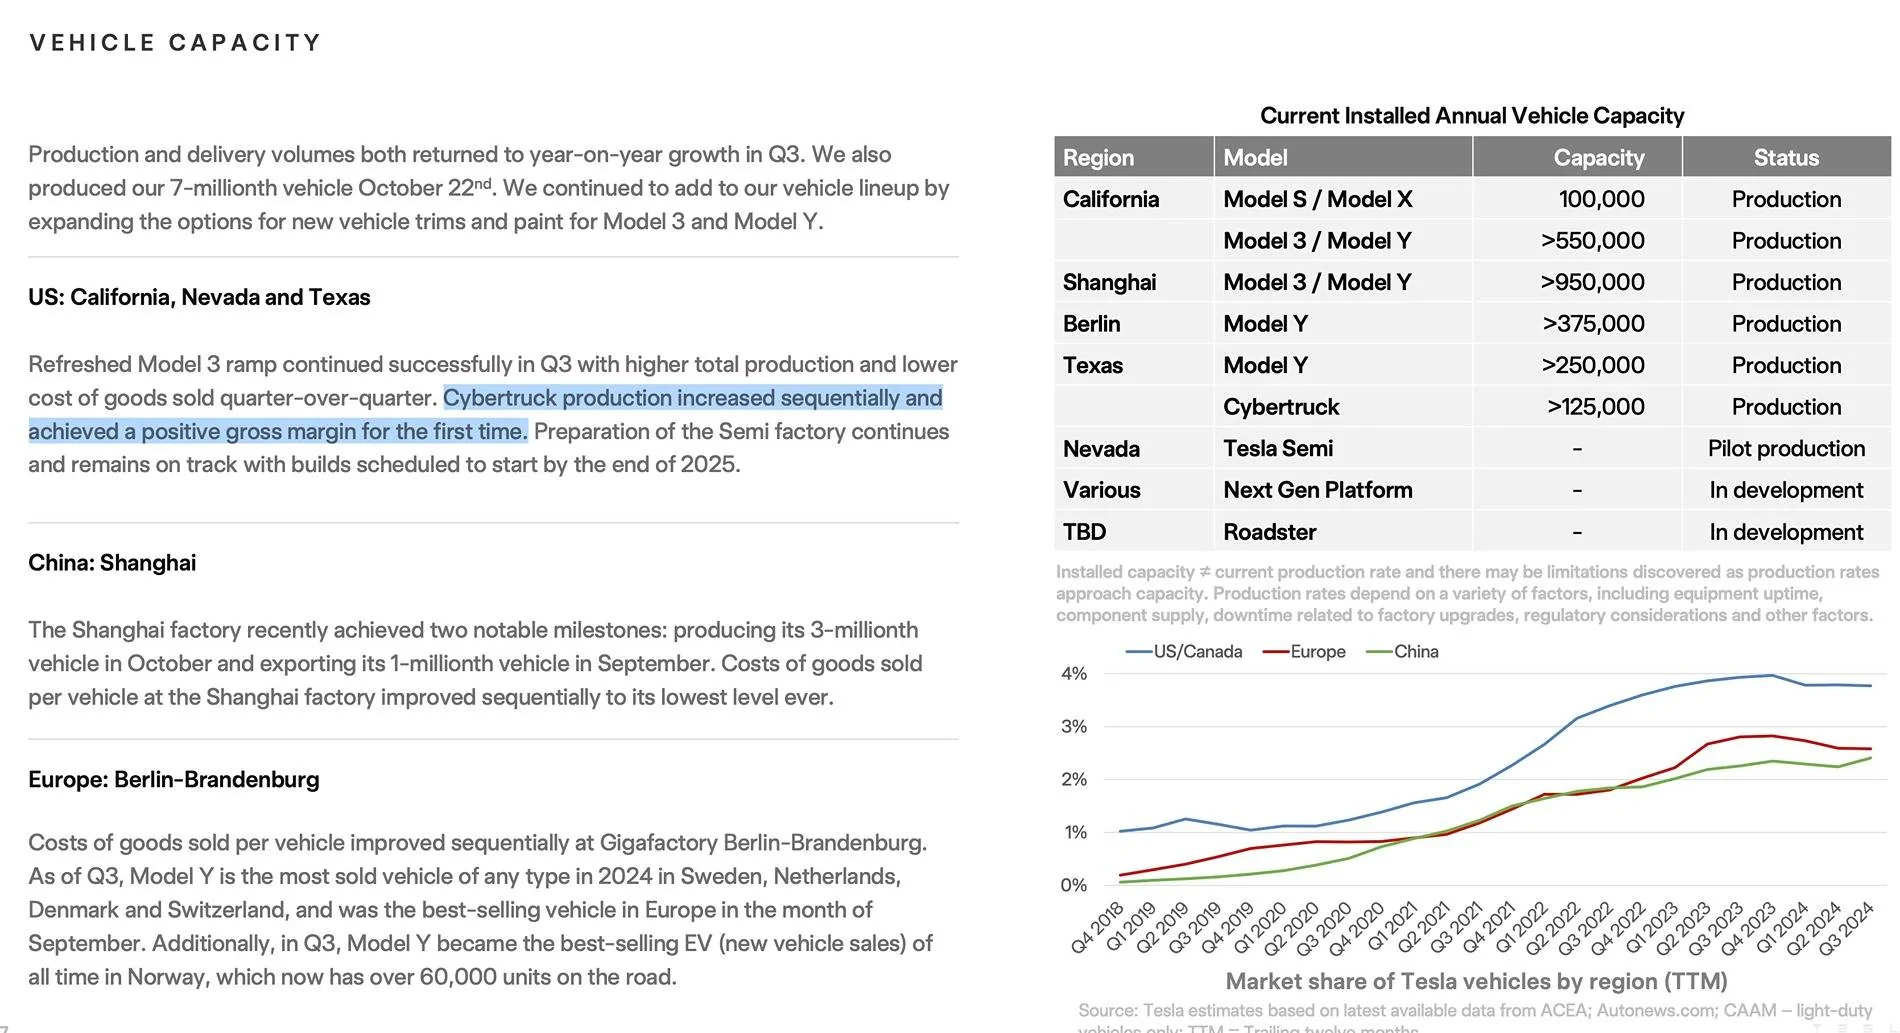1900x1033 pixels.
Task: Click the 'Europe' chart legend entry
Action: click(x=1304, y=652)
